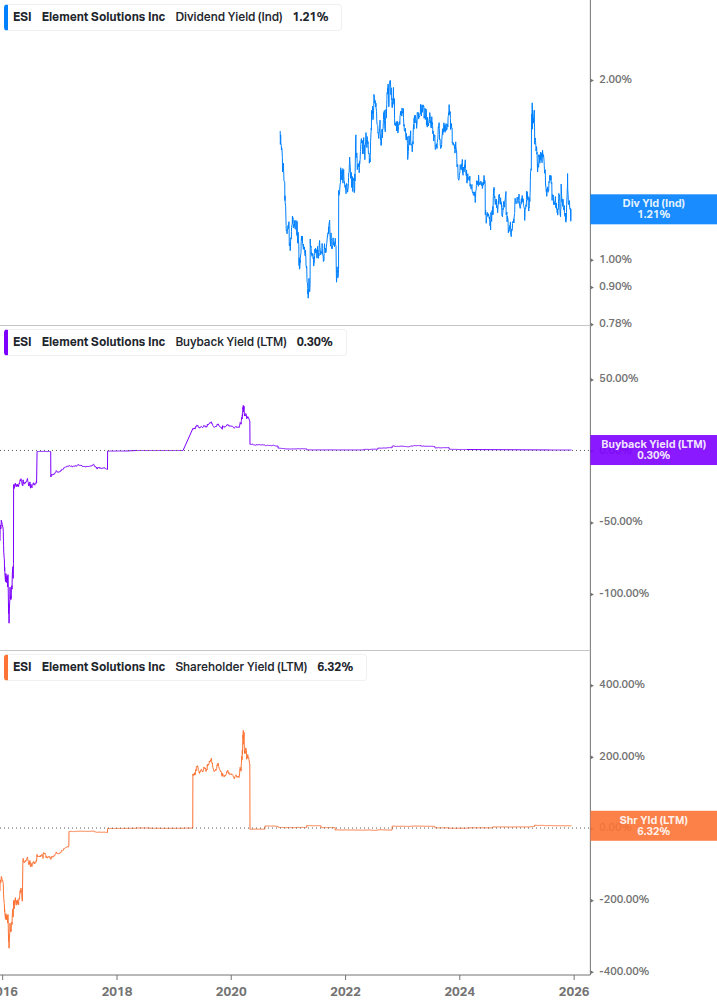Click the 2.00% axis label
Screen dimensions: 717x1005
[x=615, y=79]
